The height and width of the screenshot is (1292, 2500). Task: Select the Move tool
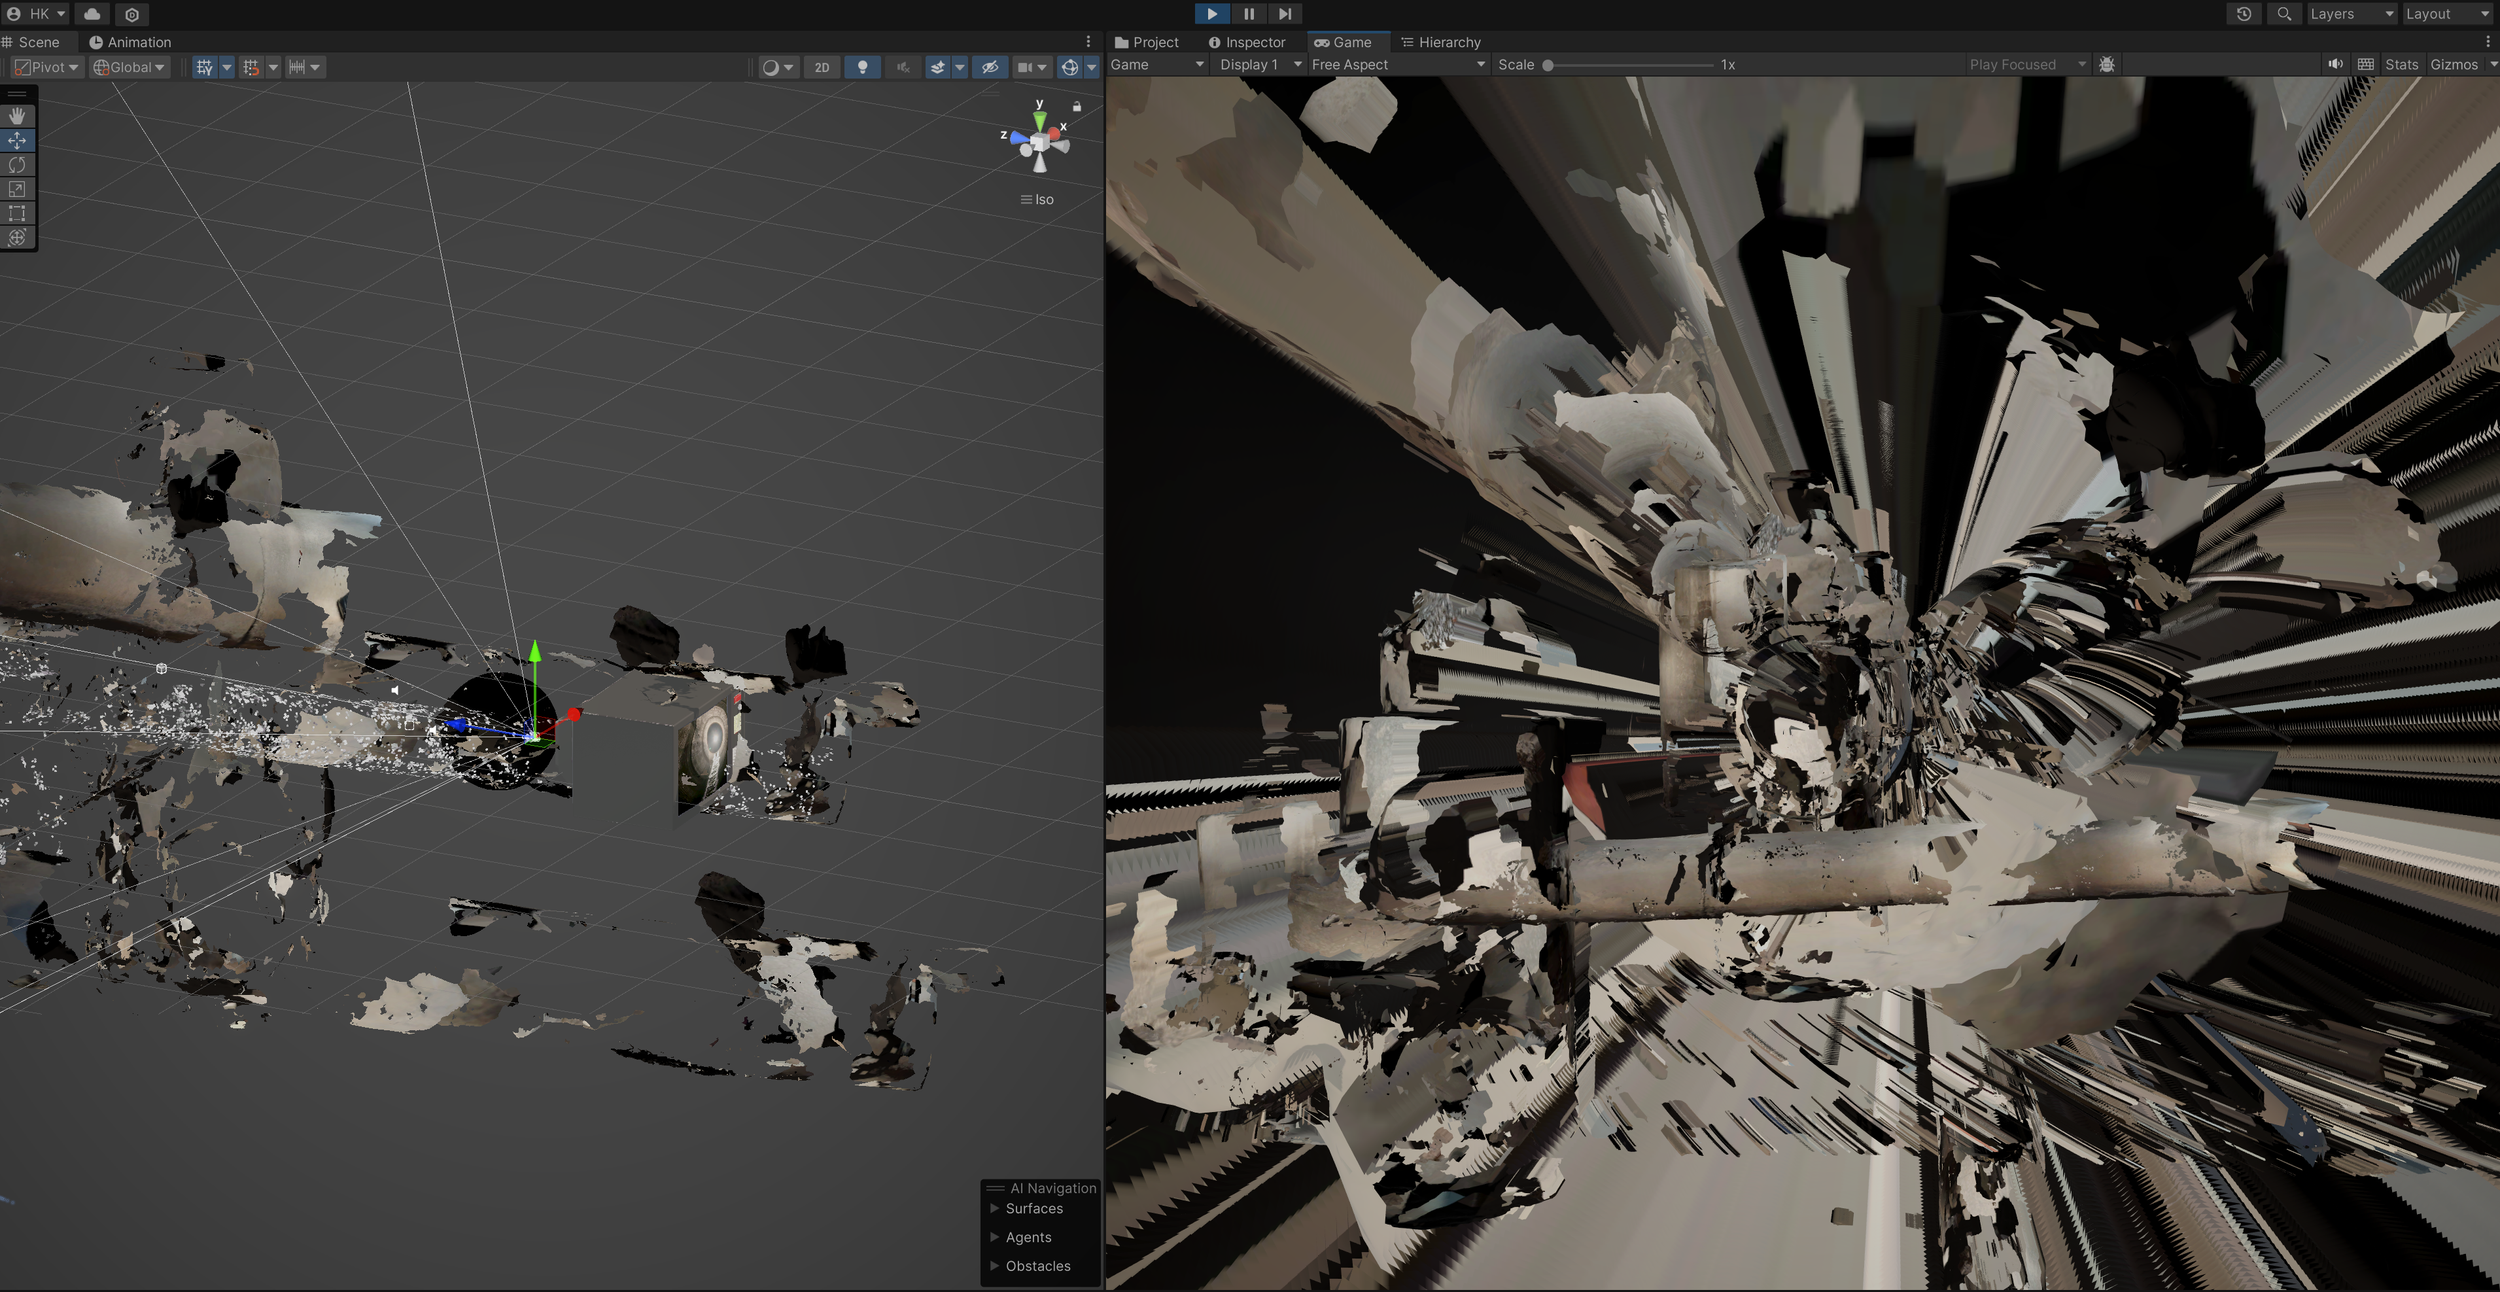coord(17,140)
